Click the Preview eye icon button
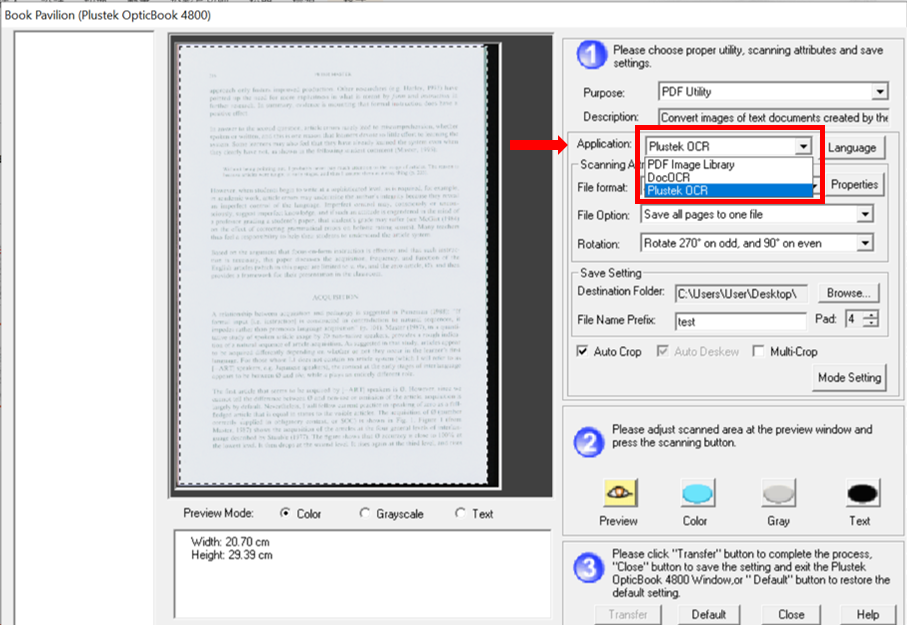This screenshot has width=907, height=625. (x=618, y=493)
